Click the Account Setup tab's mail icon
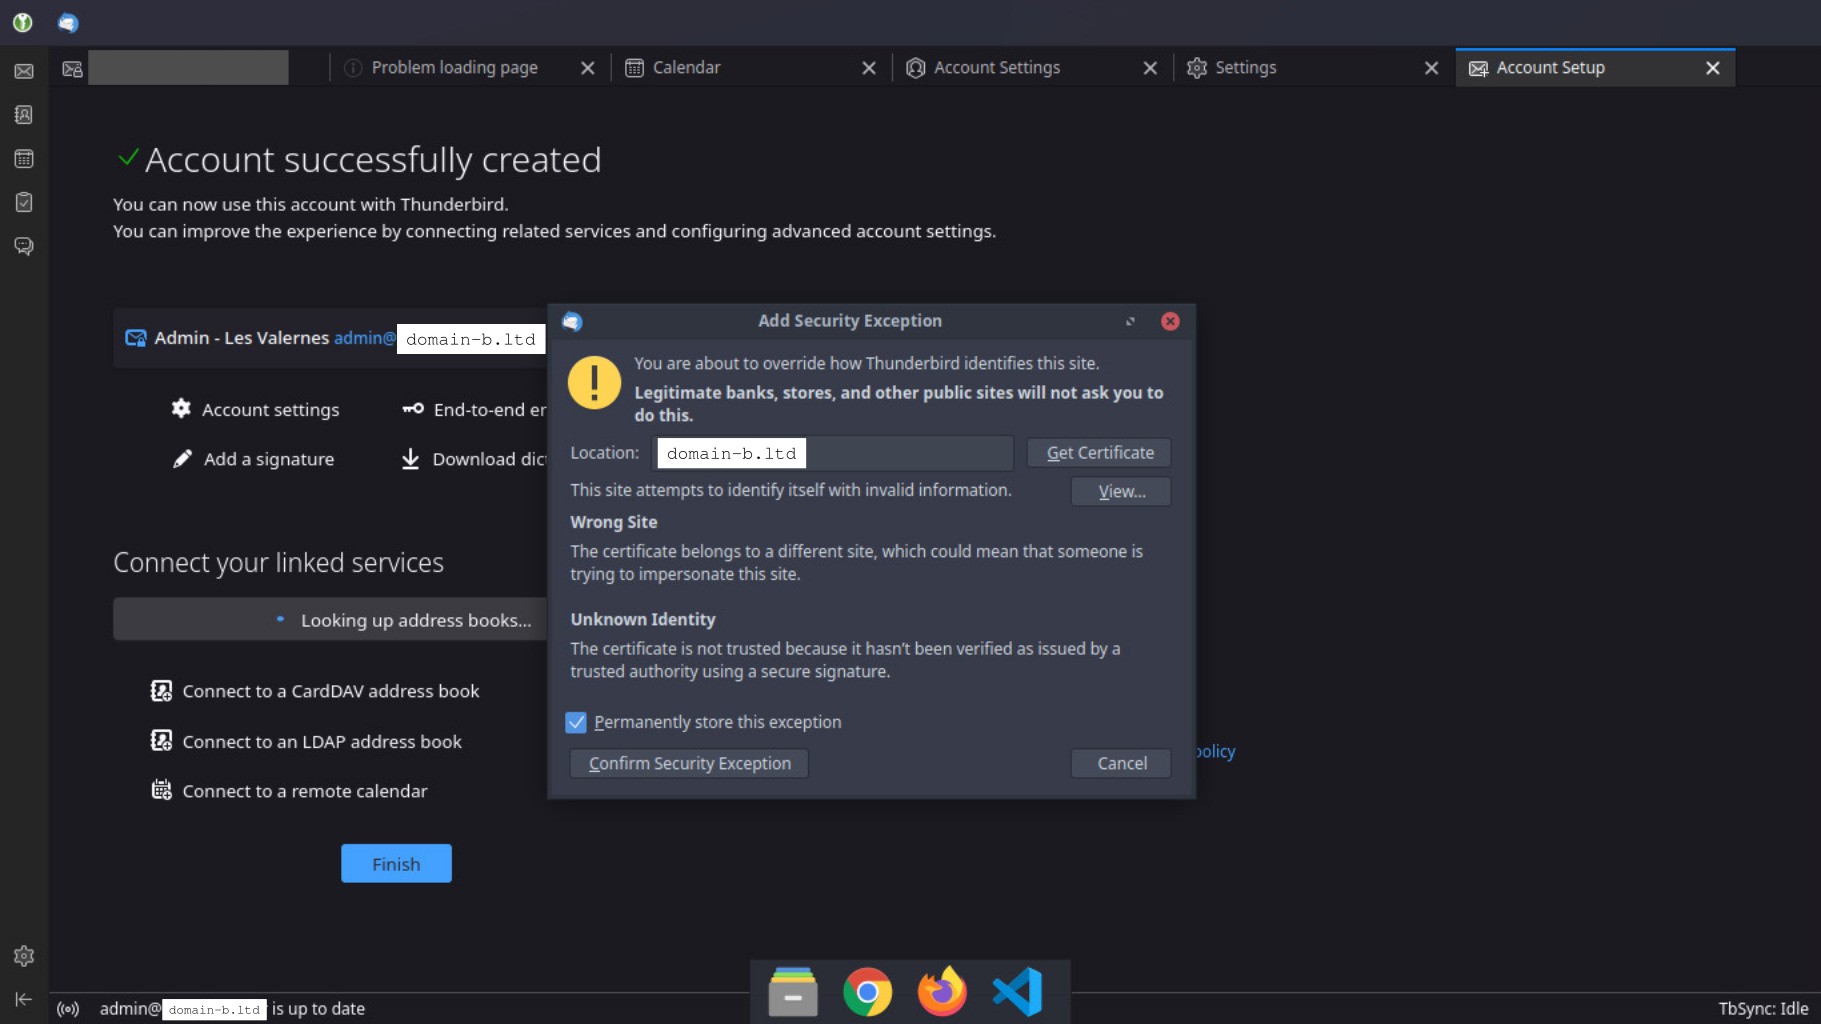Screen dimensions: 1821x1024 (1478, 67)
